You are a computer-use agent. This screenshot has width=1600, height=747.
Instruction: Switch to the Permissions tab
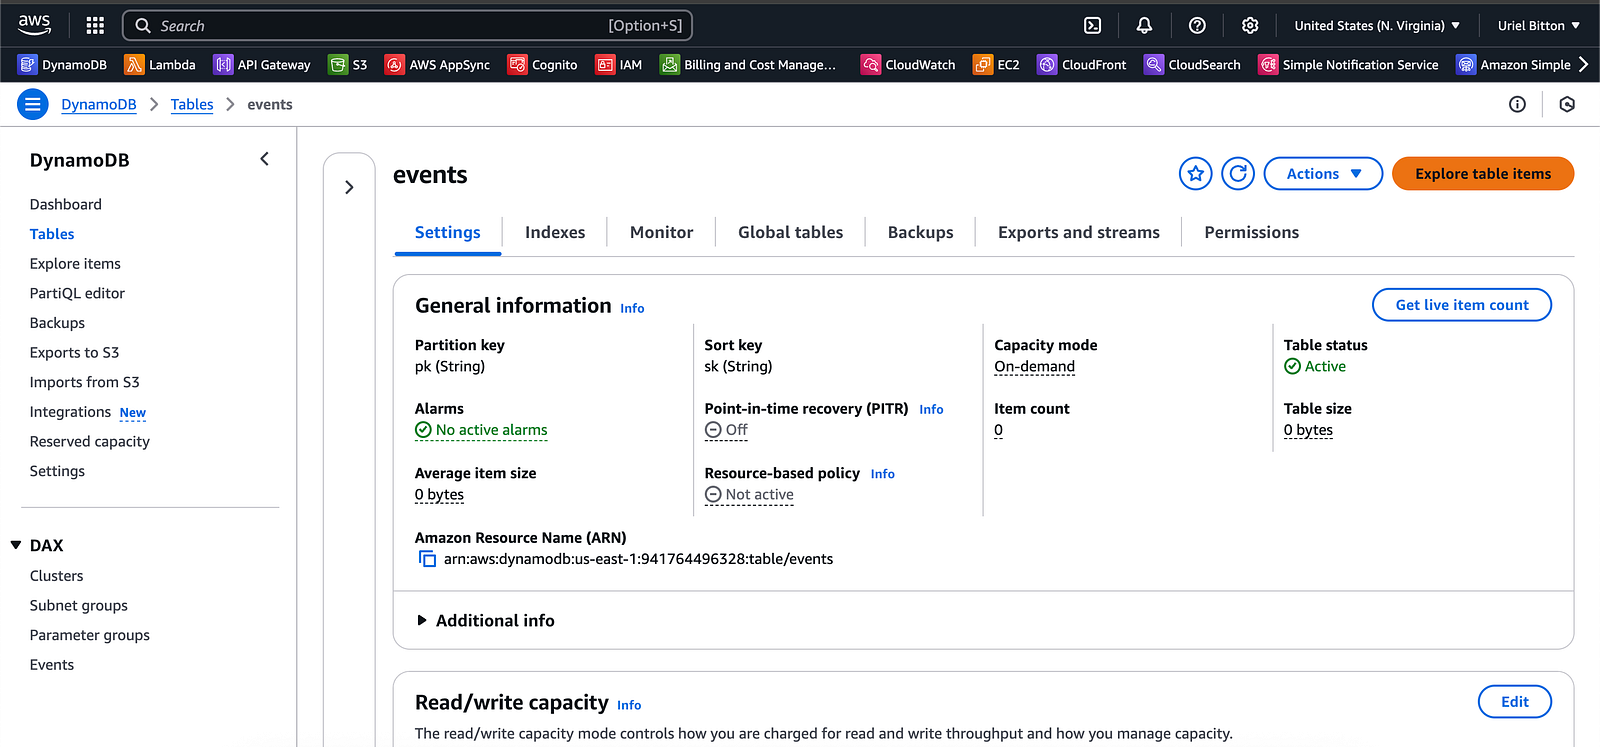pyautogui.click(x=1252, y=232)
